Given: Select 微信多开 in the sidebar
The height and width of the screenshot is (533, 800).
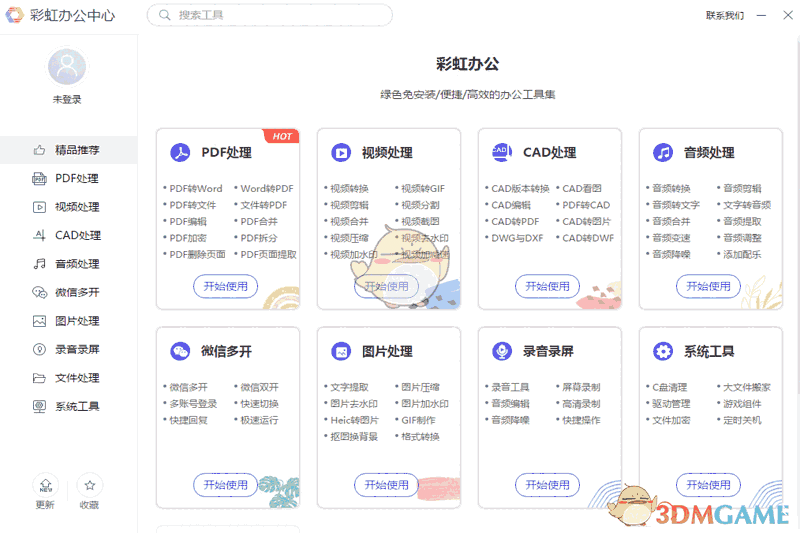Looking at the screenshot, I should 68,292.
